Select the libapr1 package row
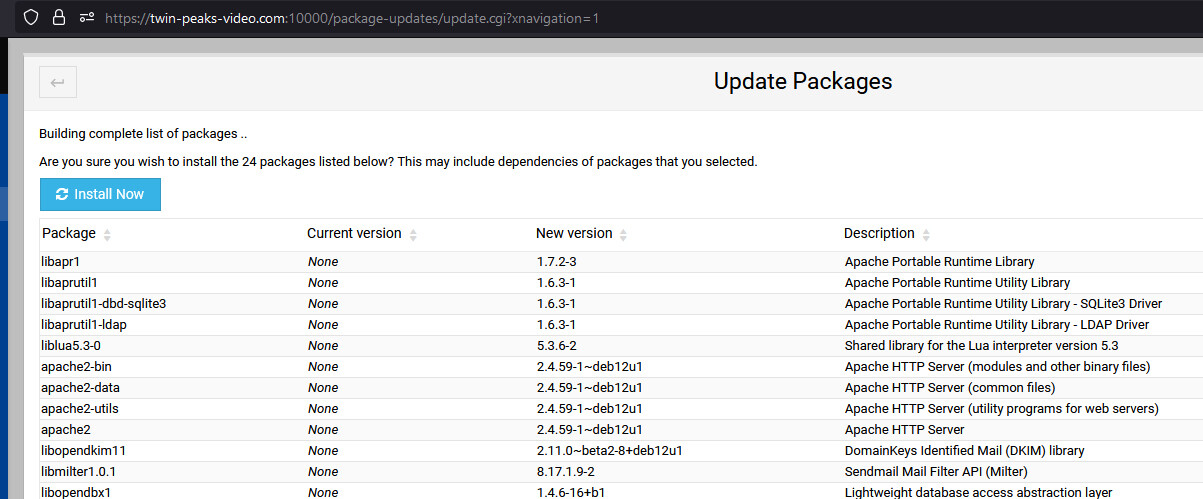 [621, 262]
